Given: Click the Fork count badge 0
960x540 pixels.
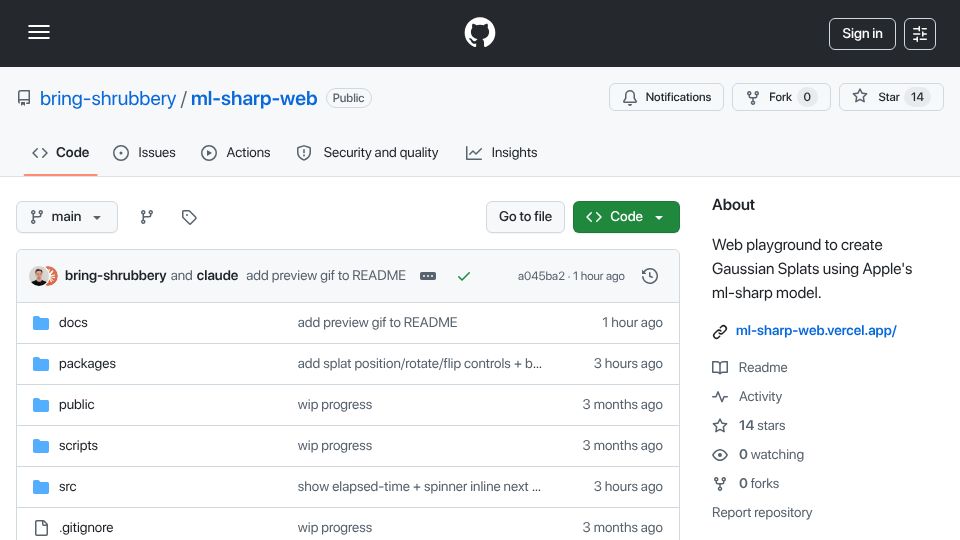Looking at the screenshot, I should (x=807, y=97).
